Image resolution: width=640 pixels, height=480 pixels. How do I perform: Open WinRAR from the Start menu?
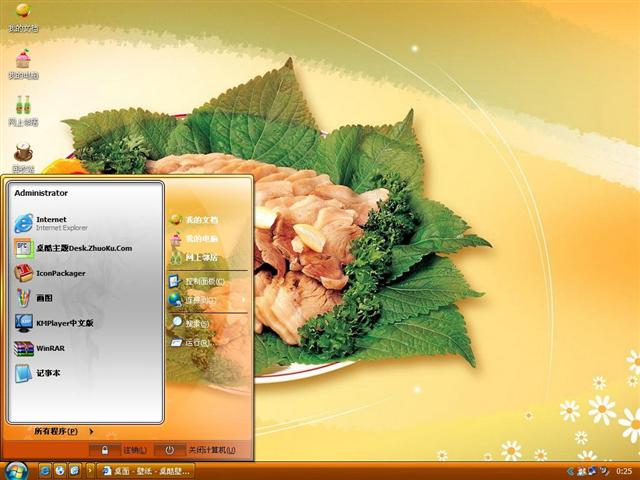coord(49,349)
